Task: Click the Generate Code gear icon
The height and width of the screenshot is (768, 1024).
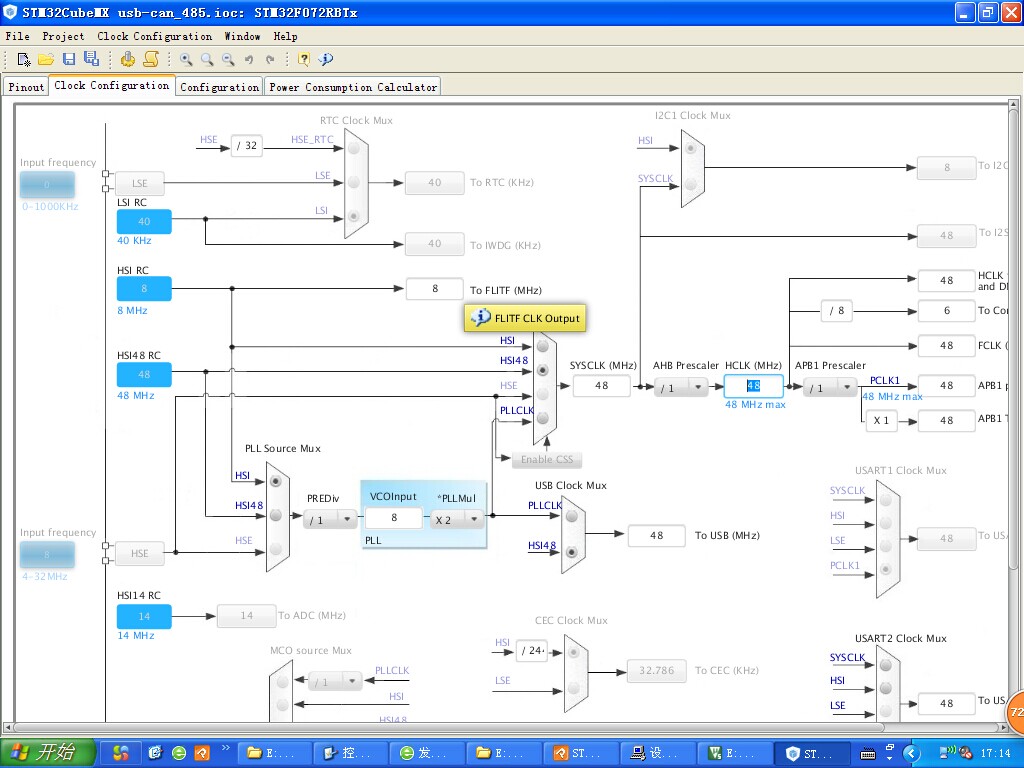Action: pos(128,59)
